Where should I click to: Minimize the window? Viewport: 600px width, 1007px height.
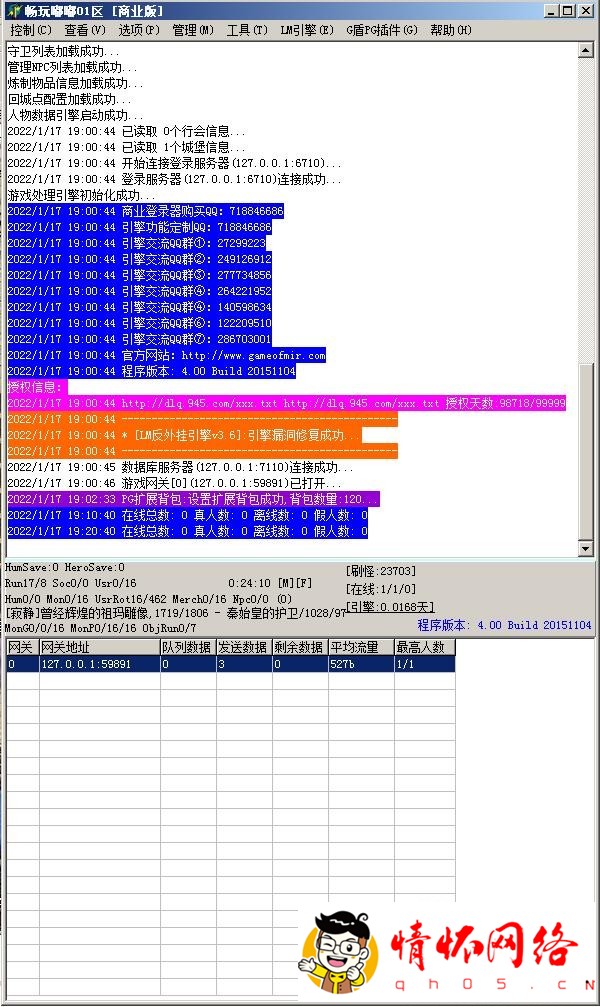coord(552,11)
